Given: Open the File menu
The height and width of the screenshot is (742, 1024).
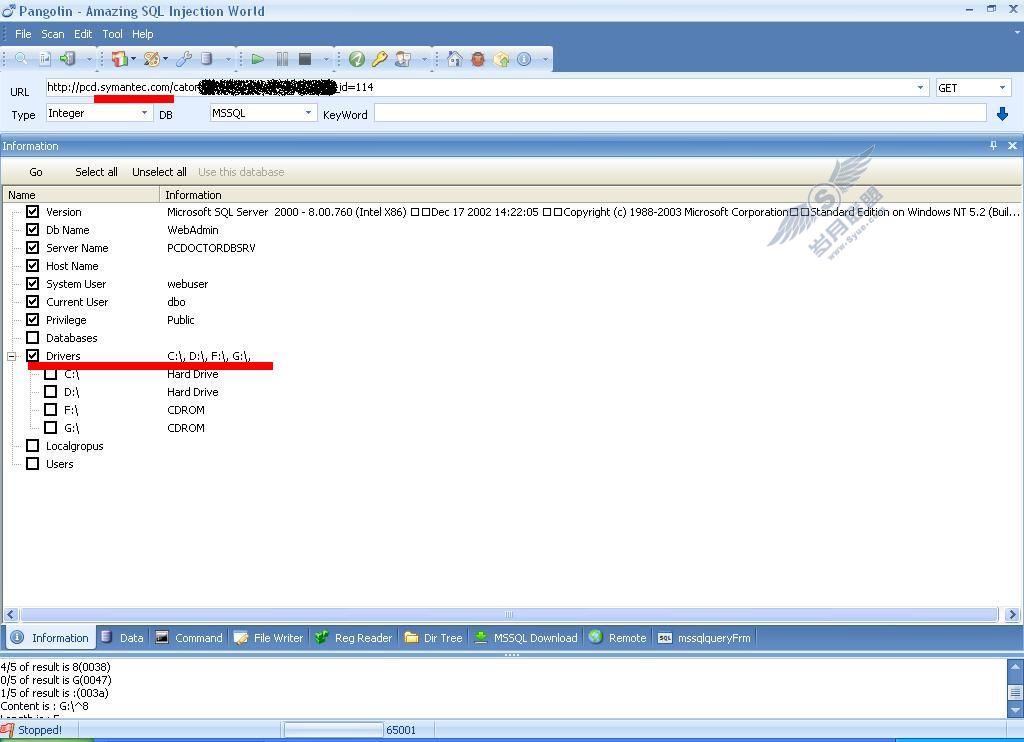Looking at the screenshot, I should (x=23, y=34).
